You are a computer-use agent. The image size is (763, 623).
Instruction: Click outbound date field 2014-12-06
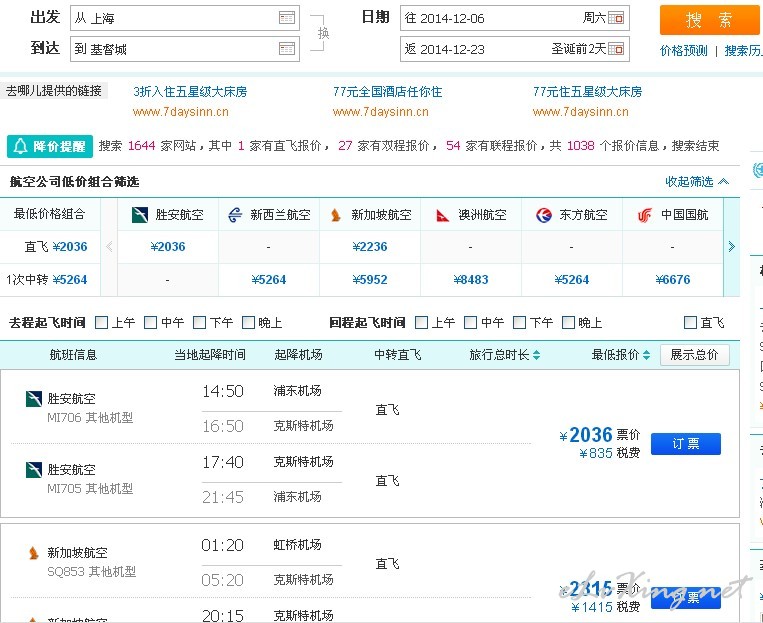pos(515,18)
